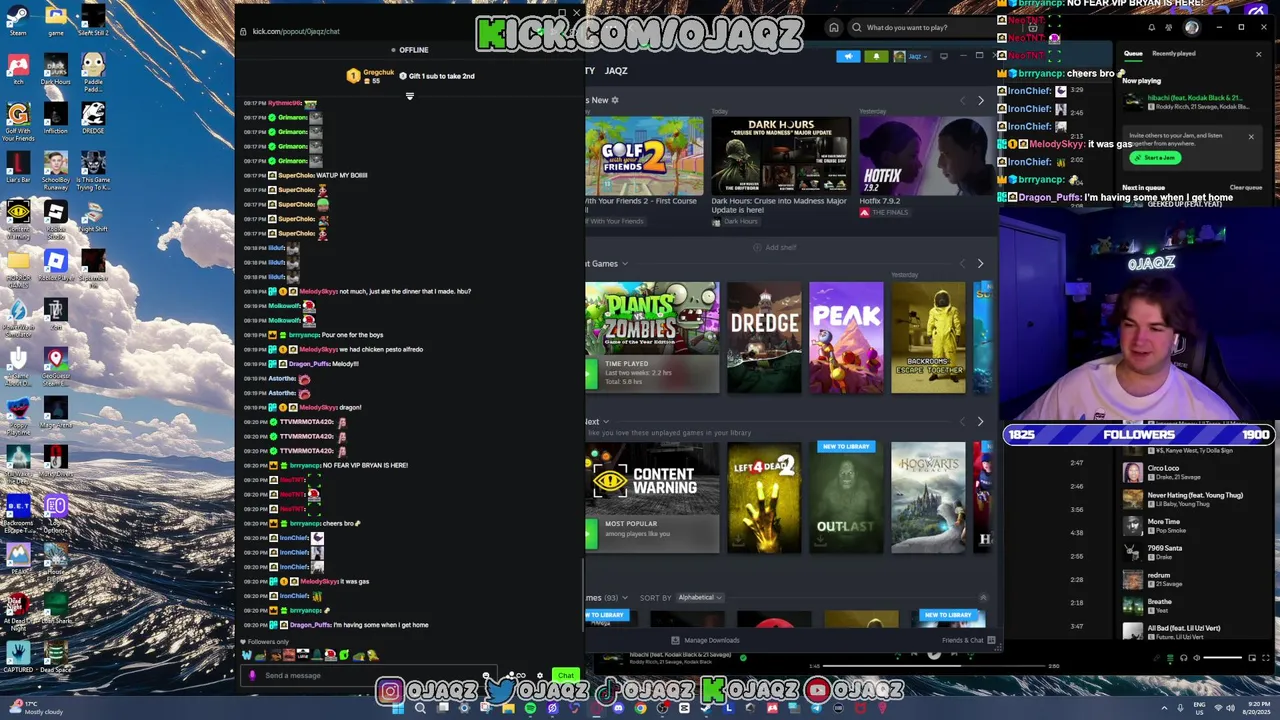This screenshot has height=720, width=1280.
Task: Select the DREDGE desktop shortcut
Action: pos(92,118)
